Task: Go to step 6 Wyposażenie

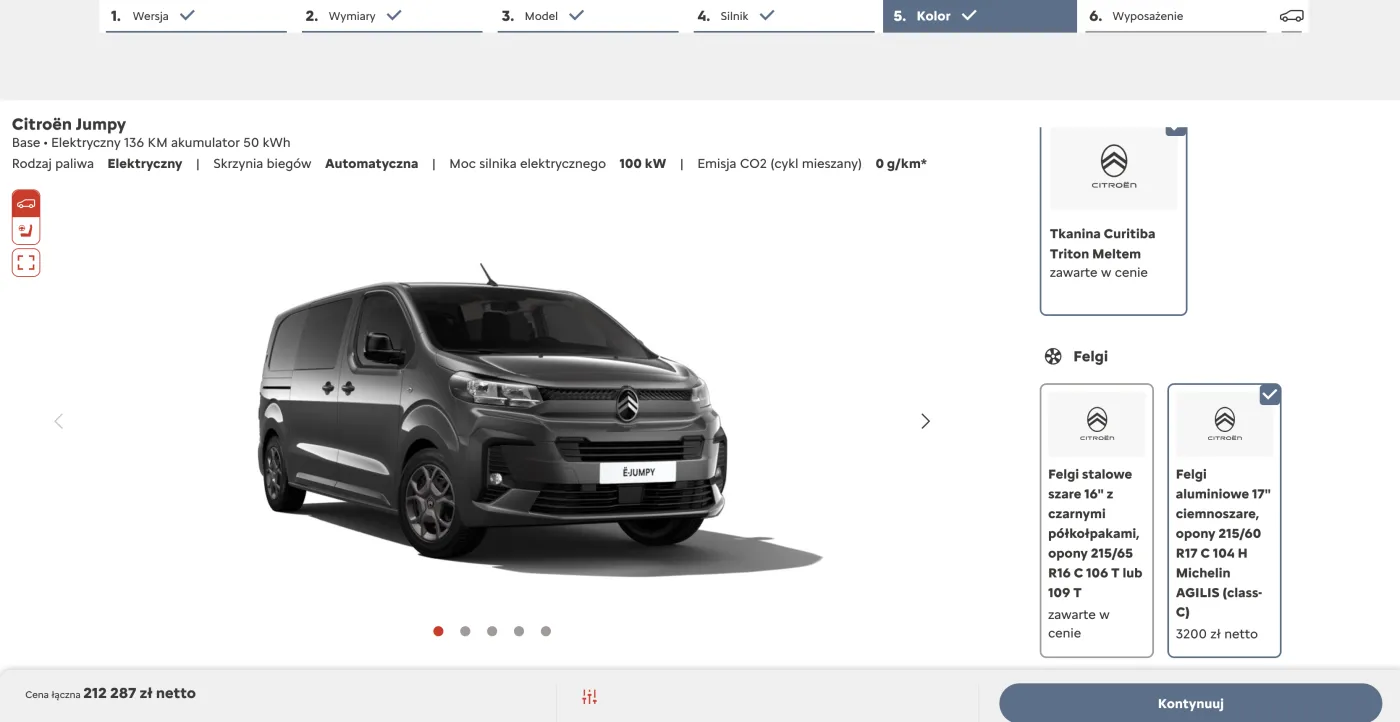Action: (x=1176, y=16)
